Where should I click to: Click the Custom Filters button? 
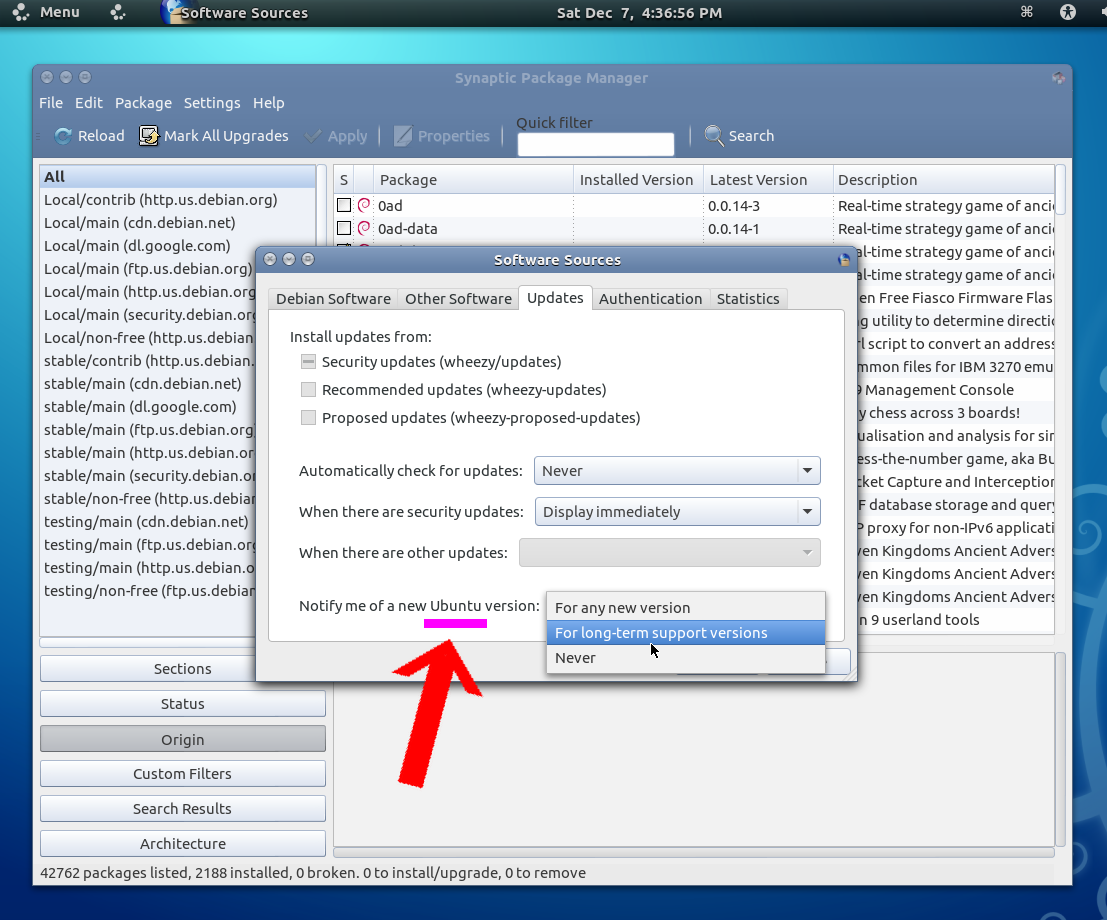(183, 774)
